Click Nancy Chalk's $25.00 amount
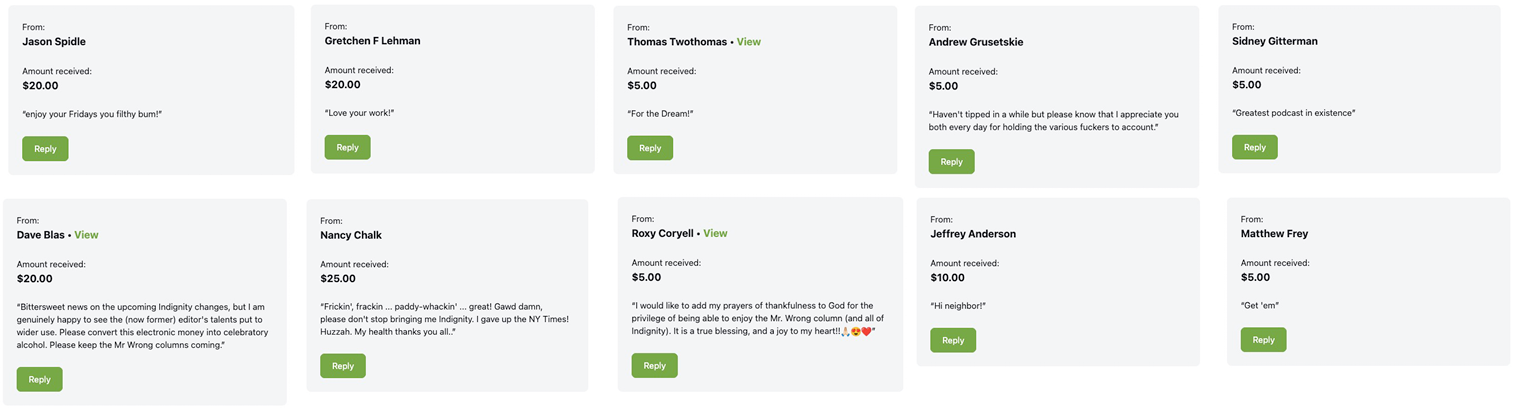This screenshot has width=1515, height=408. [x=338, y=279]
